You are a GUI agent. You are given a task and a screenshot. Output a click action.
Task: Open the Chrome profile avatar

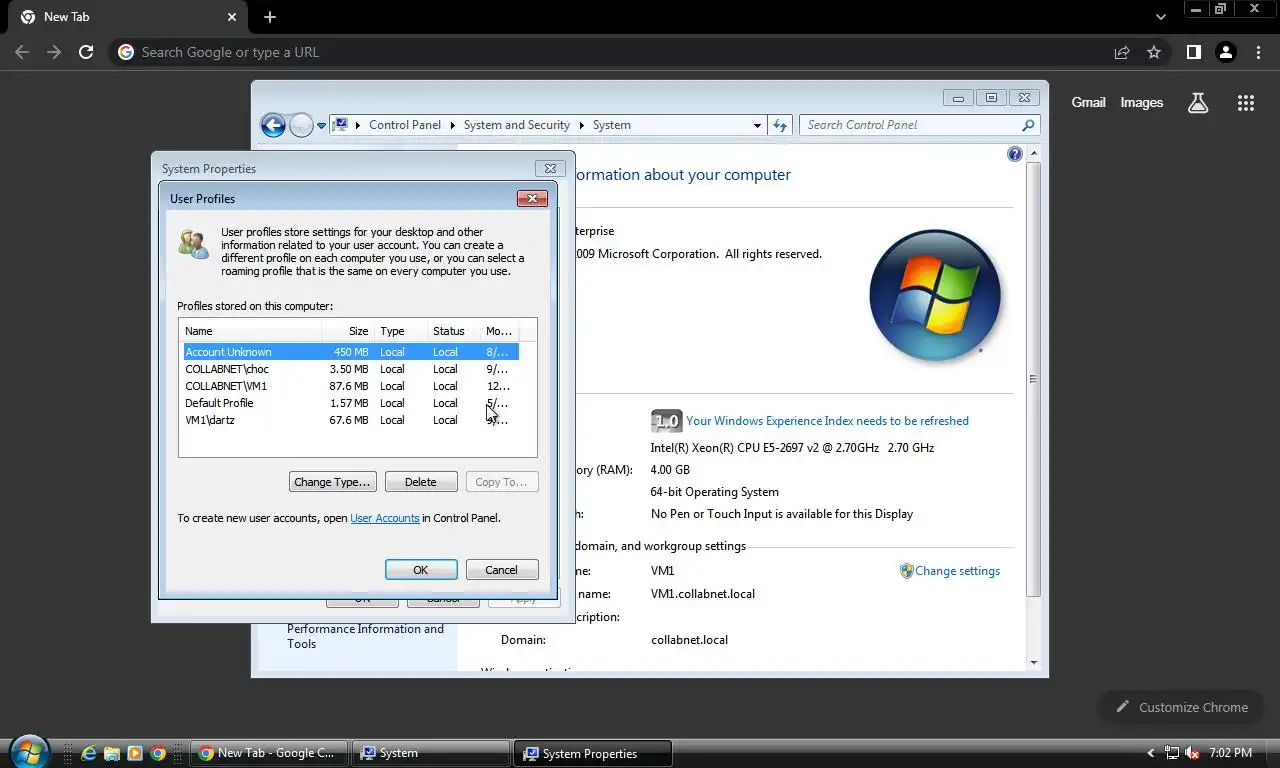point(1226,52)
